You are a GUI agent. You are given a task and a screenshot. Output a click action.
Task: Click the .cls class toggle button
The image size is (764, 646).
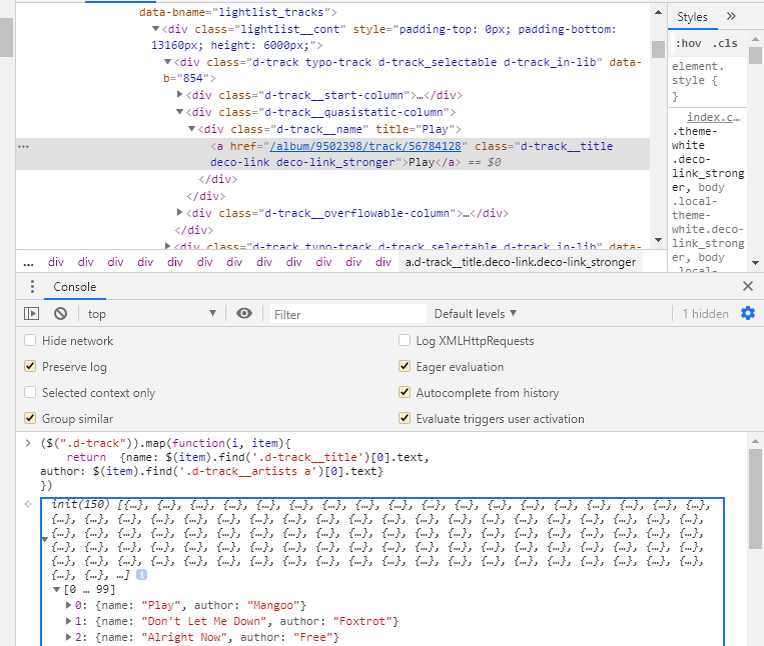click(x=725, y=43)
